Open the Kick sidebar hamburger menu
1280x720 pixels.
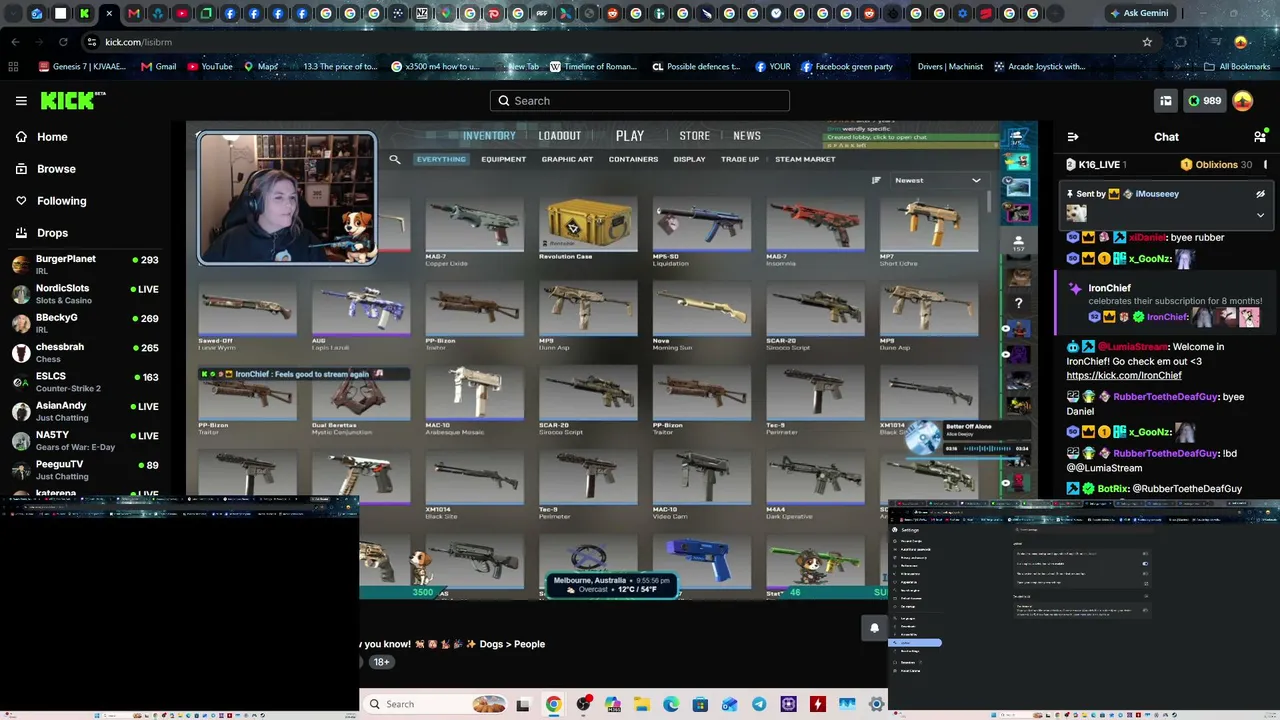point(21,101)
